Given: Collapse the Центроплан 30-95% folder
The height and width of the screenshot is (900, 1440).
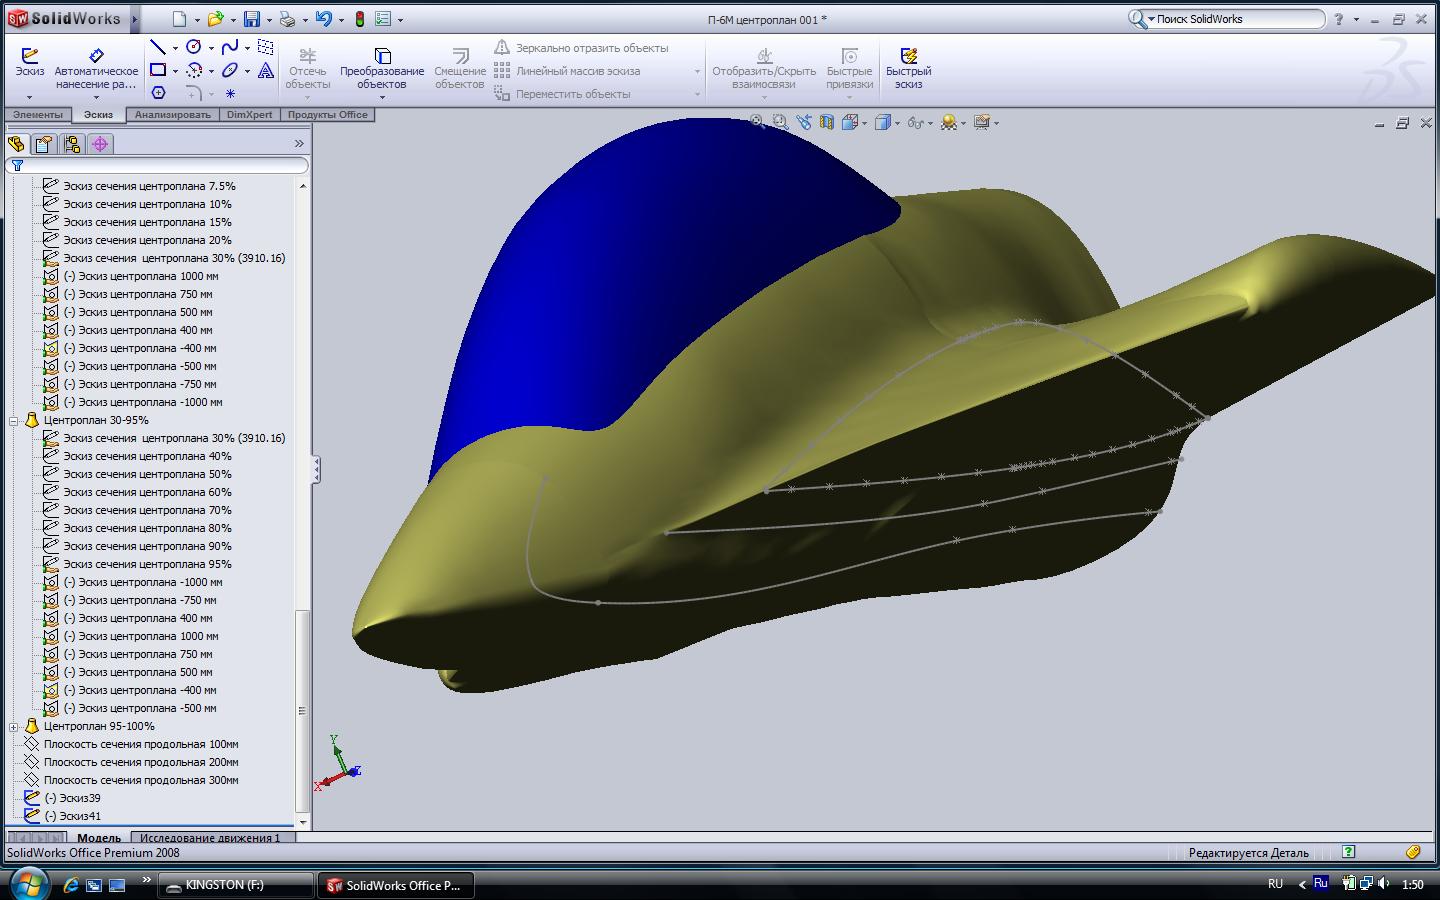Looking at the screenshot, I should (x=14, y=421).
